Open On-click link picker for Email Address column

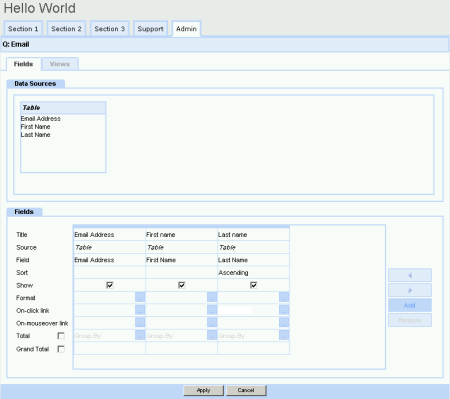pos(140,310)
